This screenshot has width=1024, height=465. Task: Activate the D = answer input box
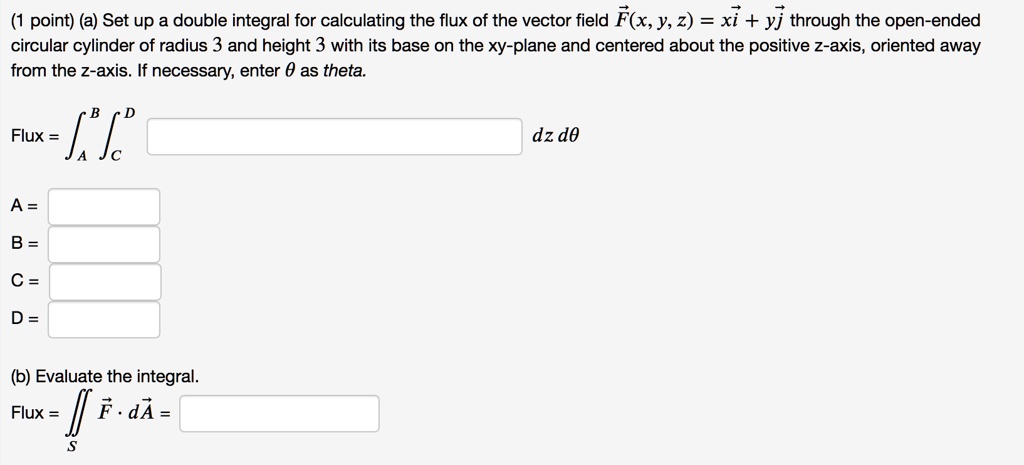tap(104, 320)
